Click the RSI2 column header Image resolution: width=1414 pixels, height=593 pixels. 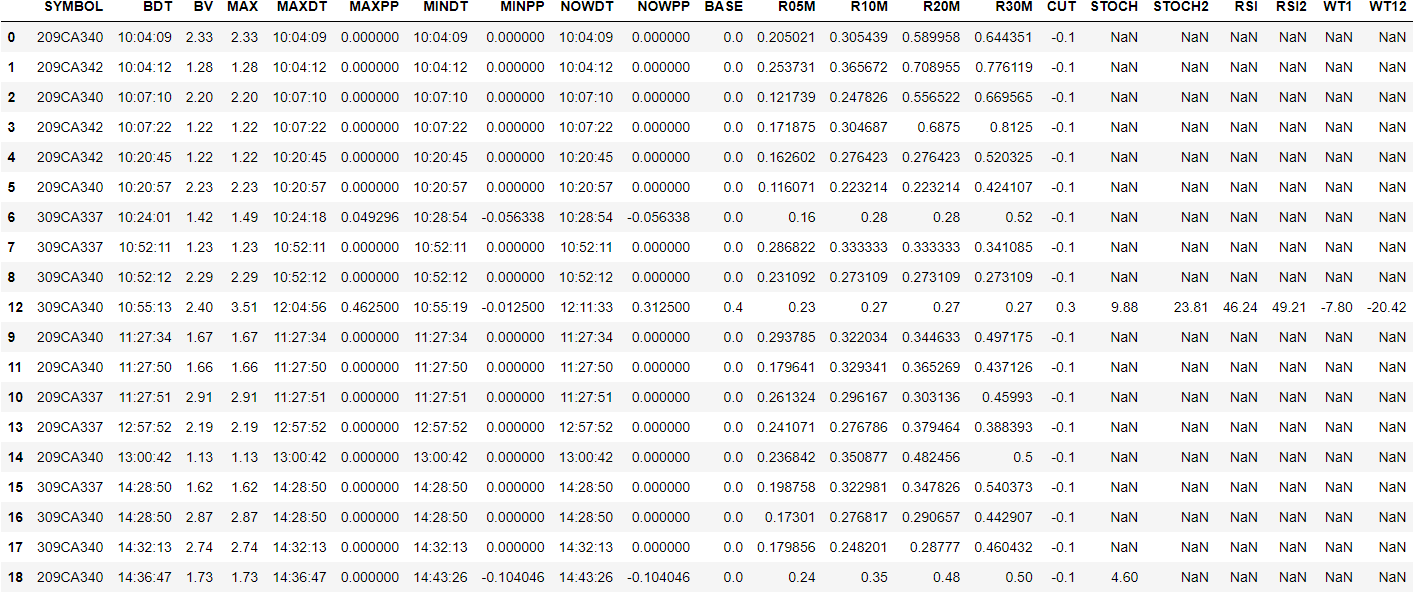tap(1291, 7)
